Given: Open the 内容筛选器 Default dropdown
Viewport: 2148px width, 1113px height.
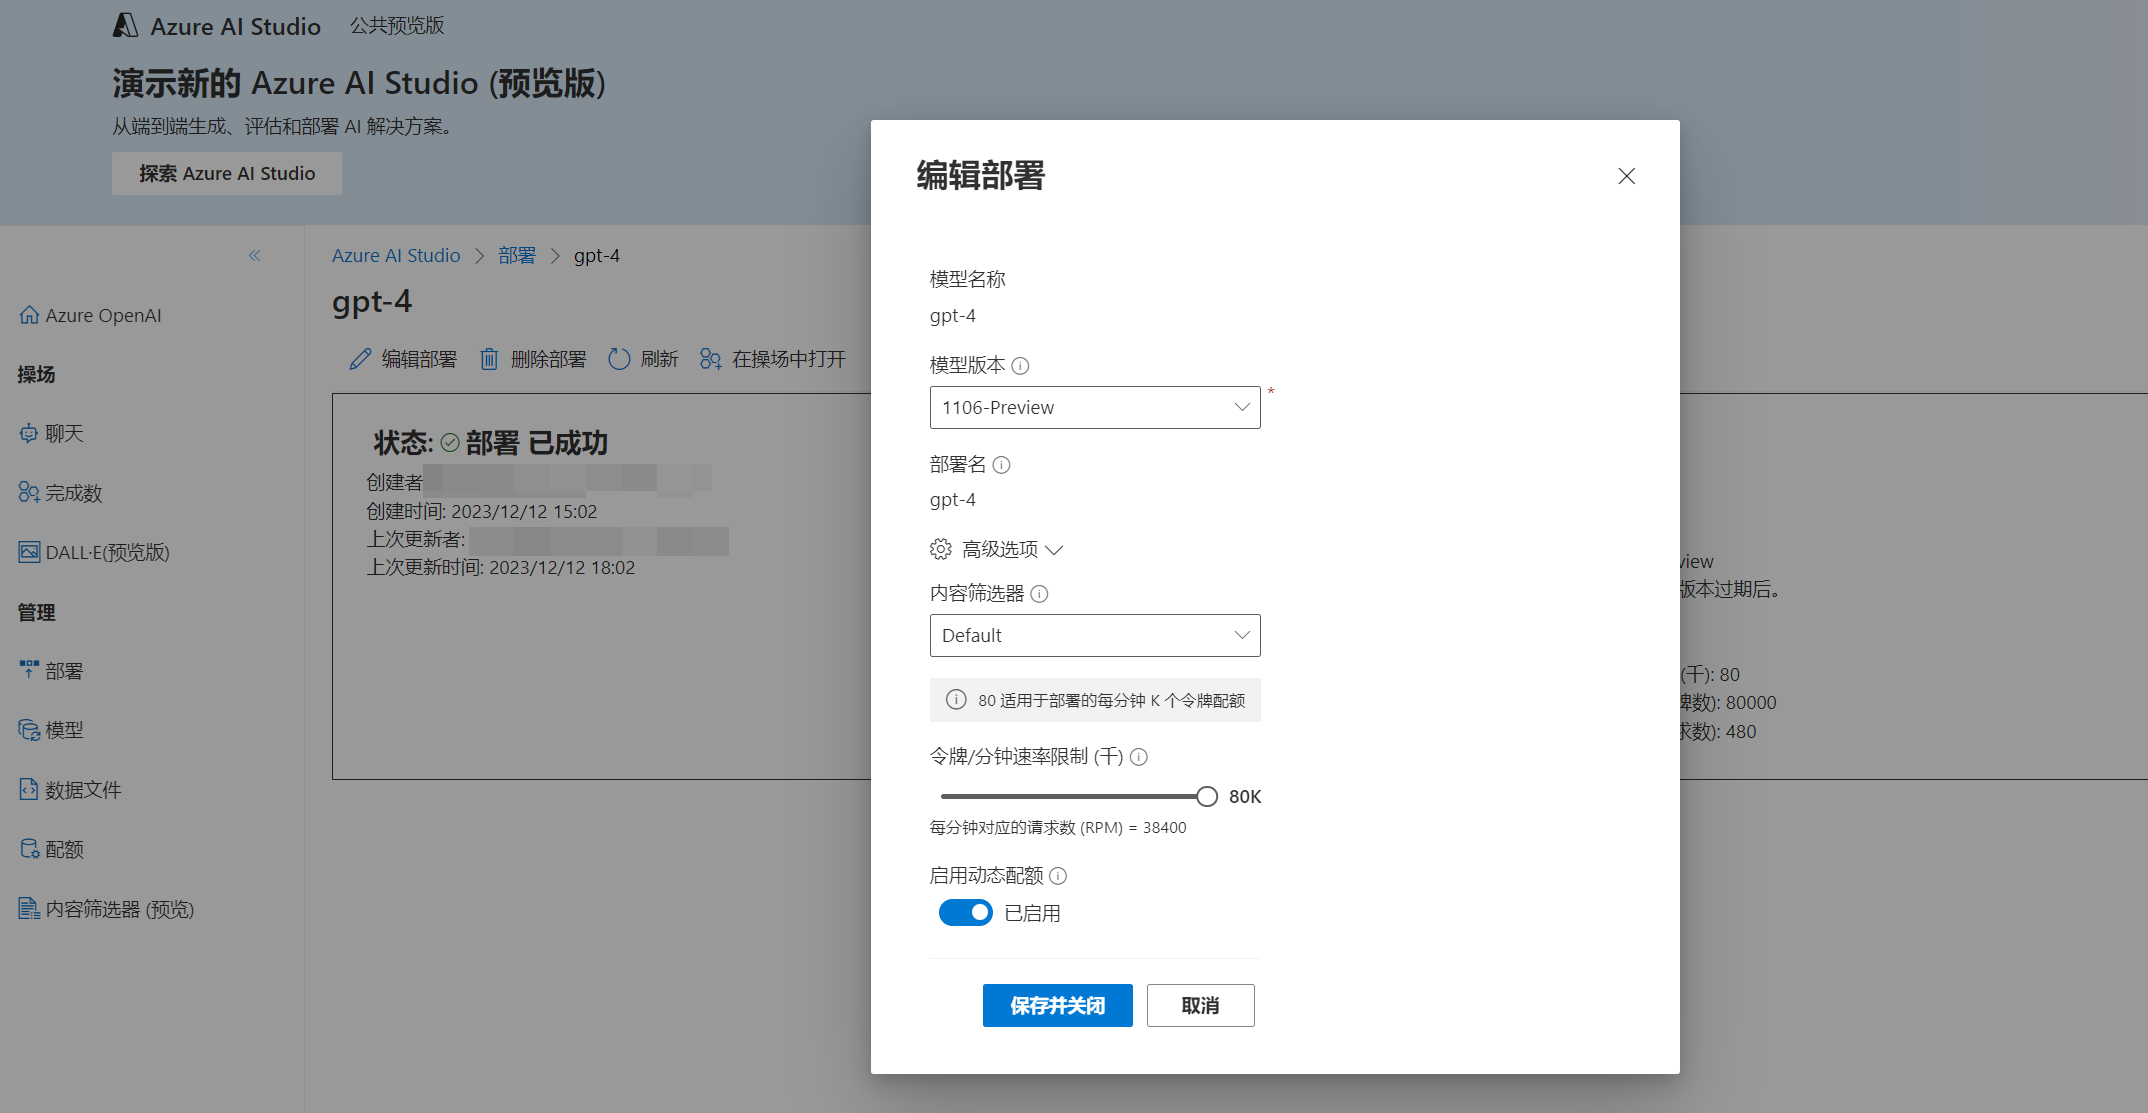Looking at the screenshot, I should click(x=1095, y=636).
